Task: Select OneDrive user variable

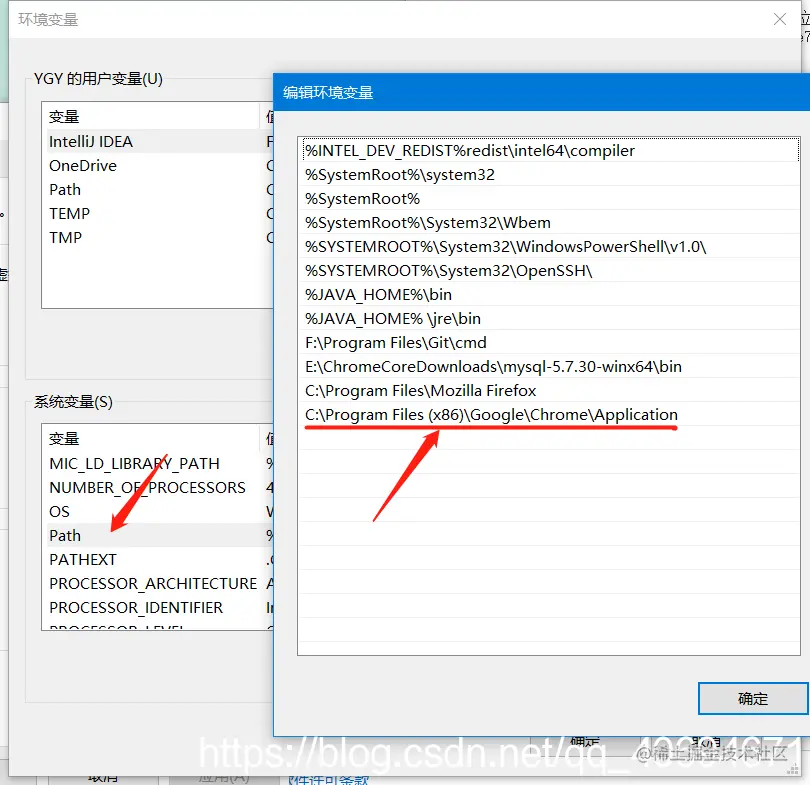Action: click(159, 165)
